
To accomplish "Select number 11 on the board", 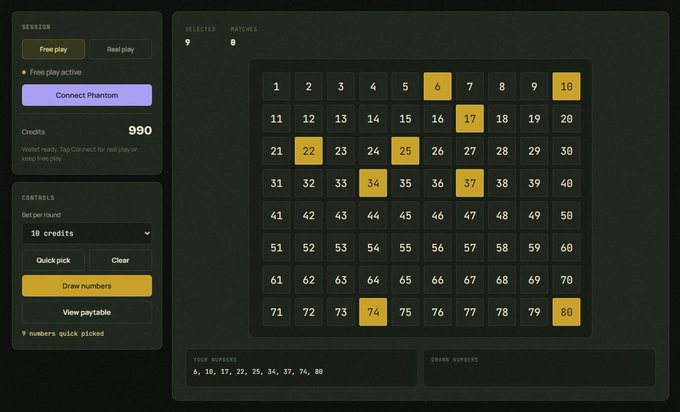I will tap(277, 118).
